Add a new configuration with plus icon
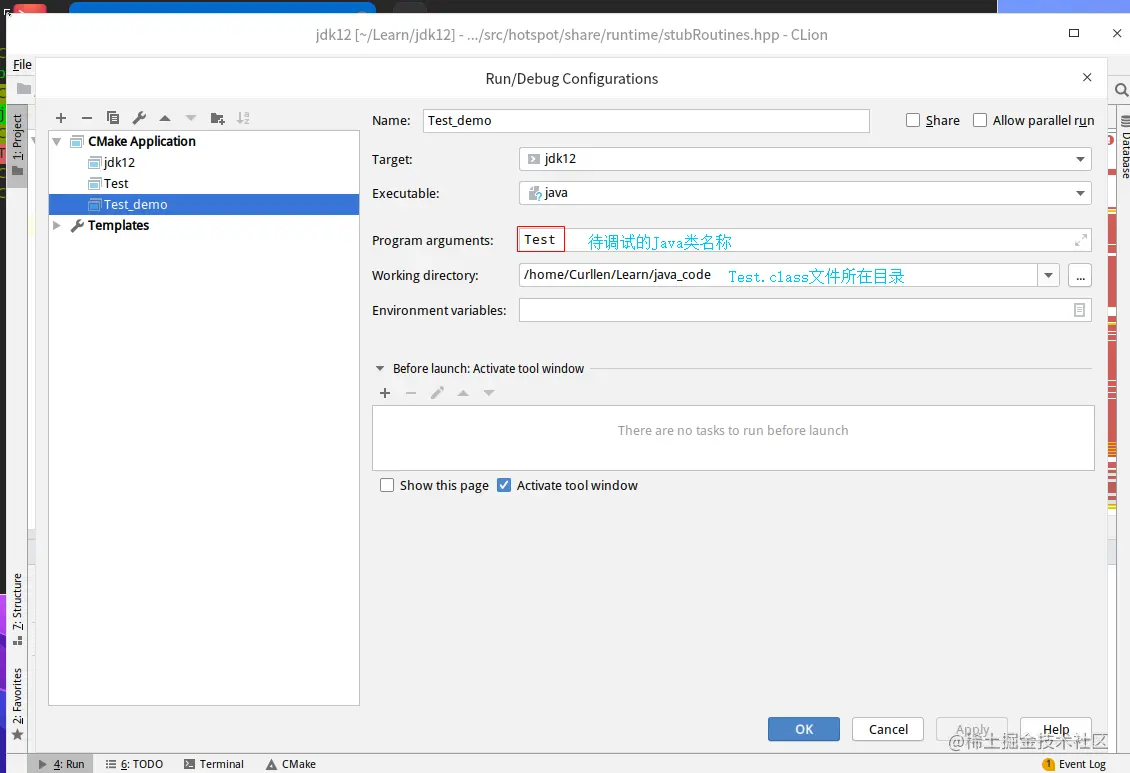The width and height of the screenshot is (1130, 773). tap(61, 118)
